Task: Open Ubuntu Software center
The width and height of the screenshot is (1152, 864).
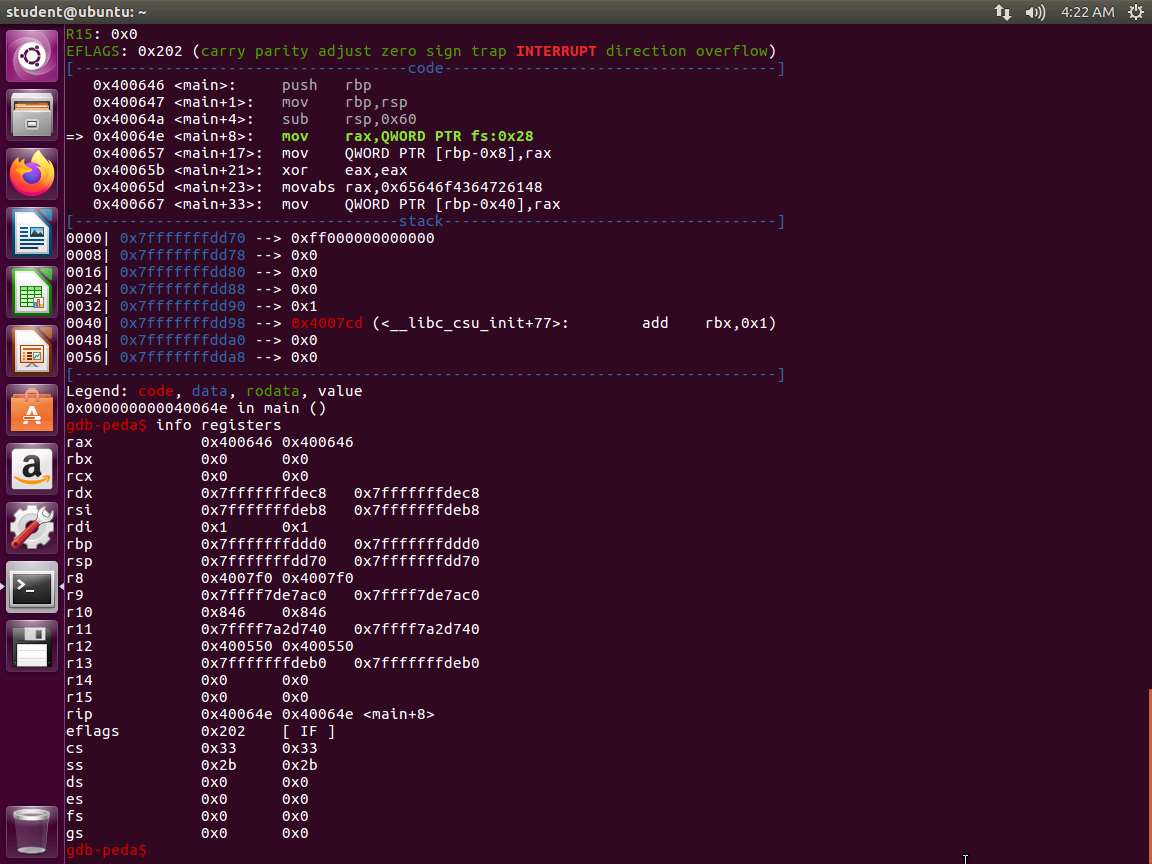Action: tap(32, 411)
